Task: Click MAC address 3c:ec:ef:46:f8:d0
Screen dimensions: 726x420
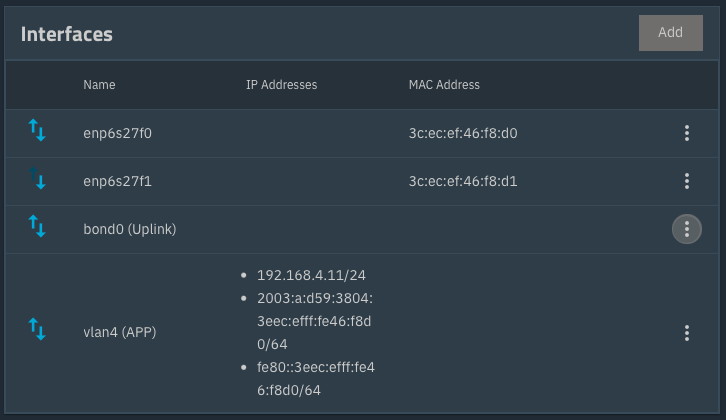Action: (463, 133)
